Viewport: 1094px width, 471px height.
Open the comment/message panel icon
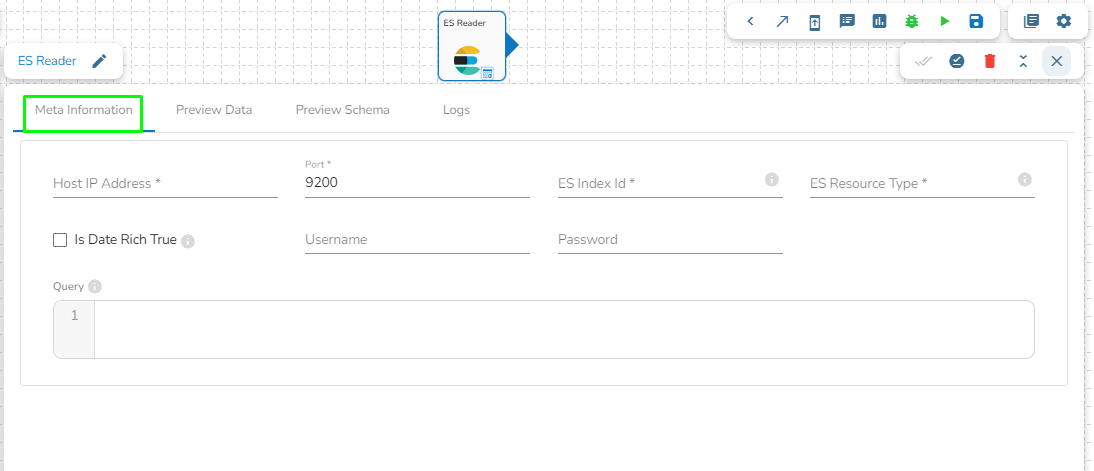point(847,21)
